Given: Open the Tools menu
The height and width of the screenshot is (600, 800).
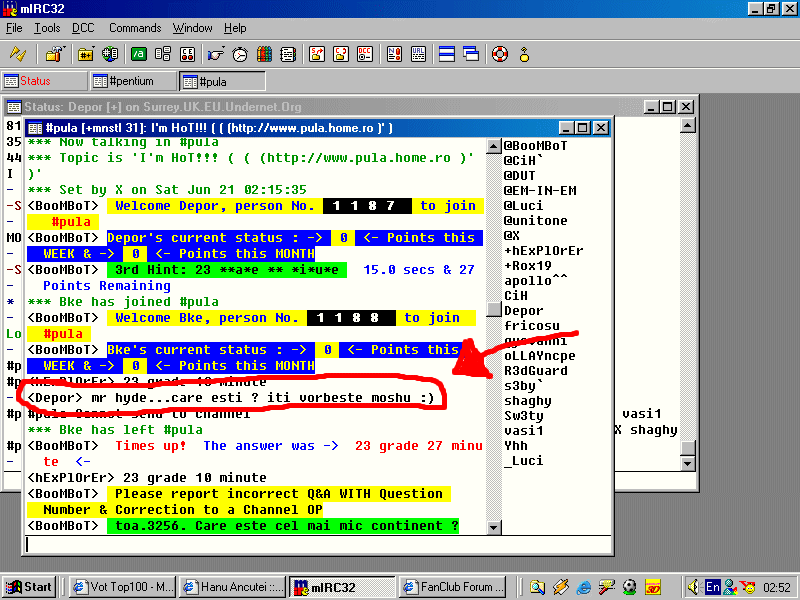Looking at the screenshot, I should [x=47, y=28].
